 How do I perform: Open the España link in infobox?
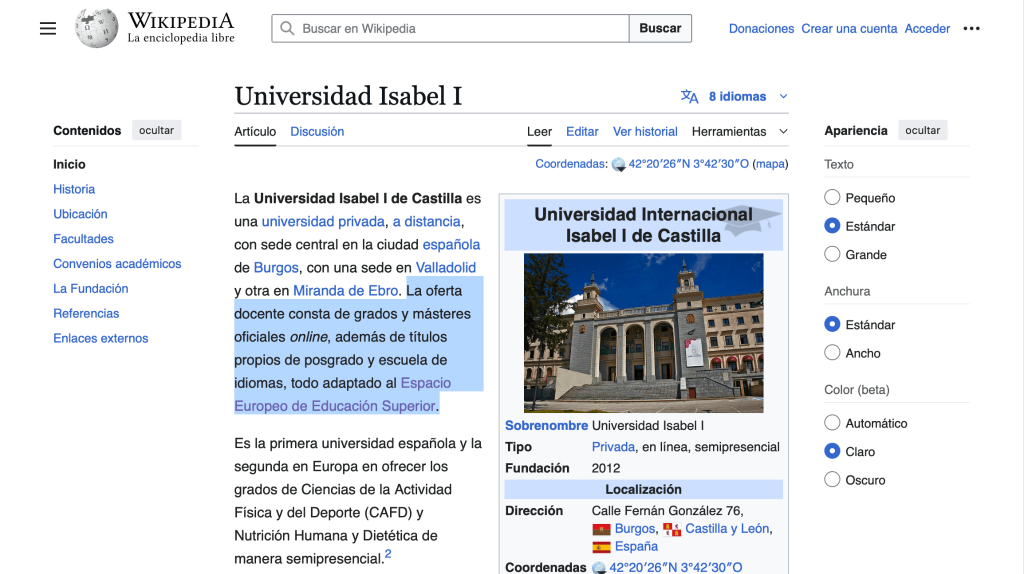click(x=636, y=547)
